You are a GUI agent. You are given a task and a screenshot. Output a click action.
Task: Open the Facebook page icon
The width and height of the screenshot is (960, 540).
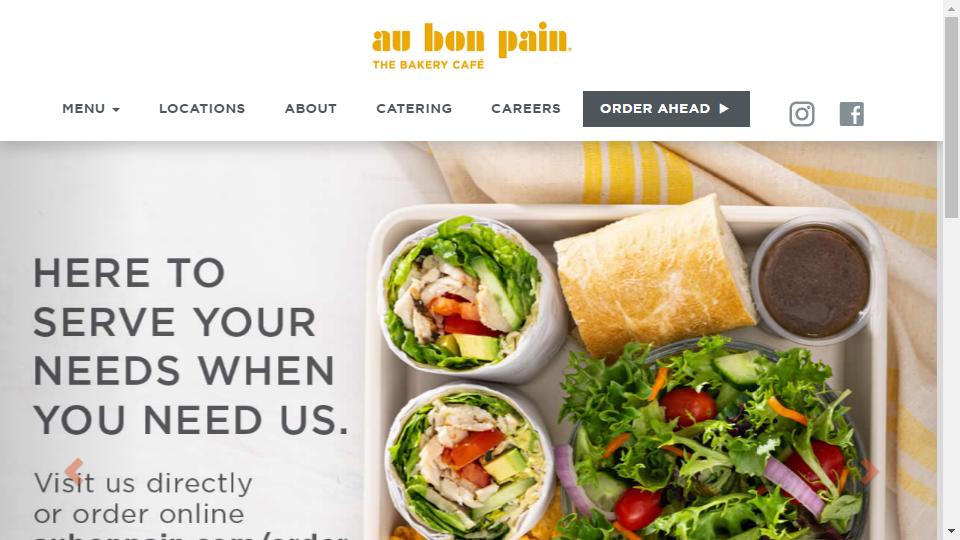851,114
